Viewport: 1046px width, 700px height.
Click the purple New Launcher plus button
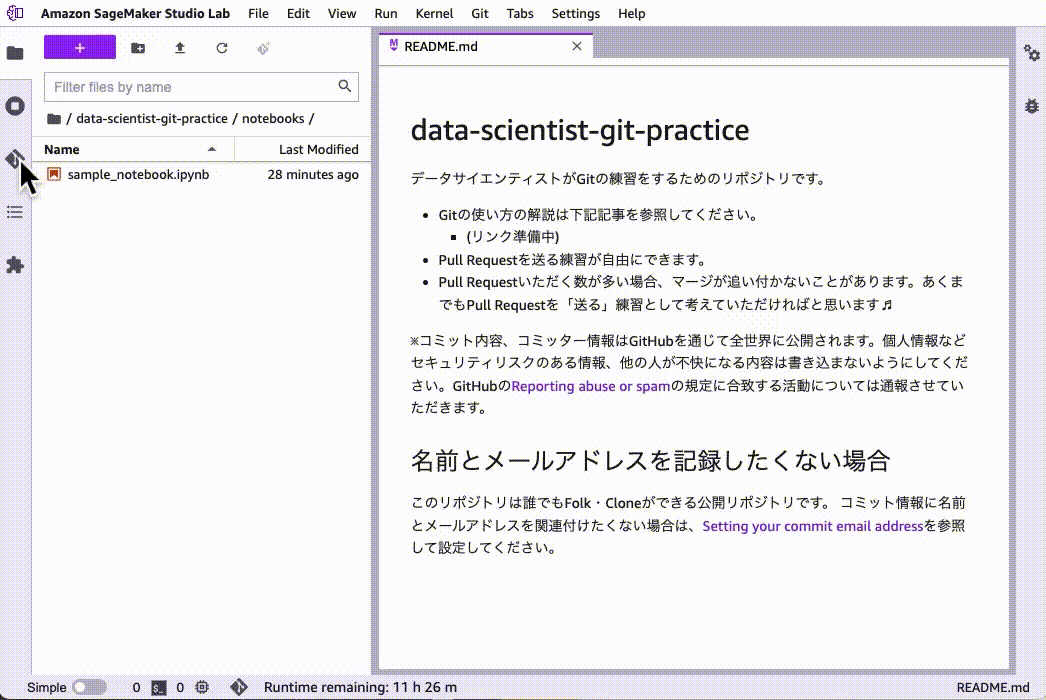click(79, 47)
